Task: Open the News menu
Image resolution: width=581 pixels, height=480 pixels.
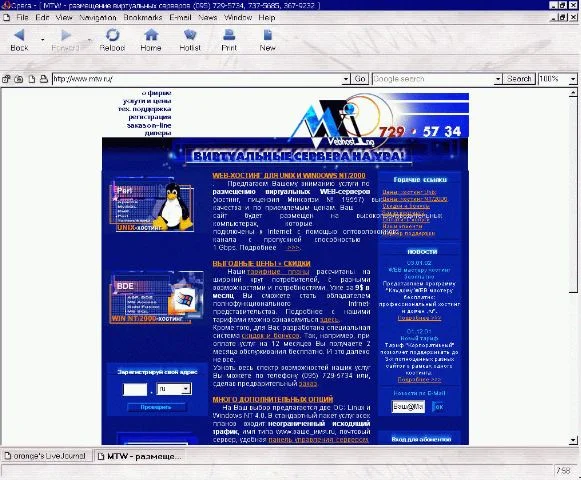Action: click(x=208, y=17)
